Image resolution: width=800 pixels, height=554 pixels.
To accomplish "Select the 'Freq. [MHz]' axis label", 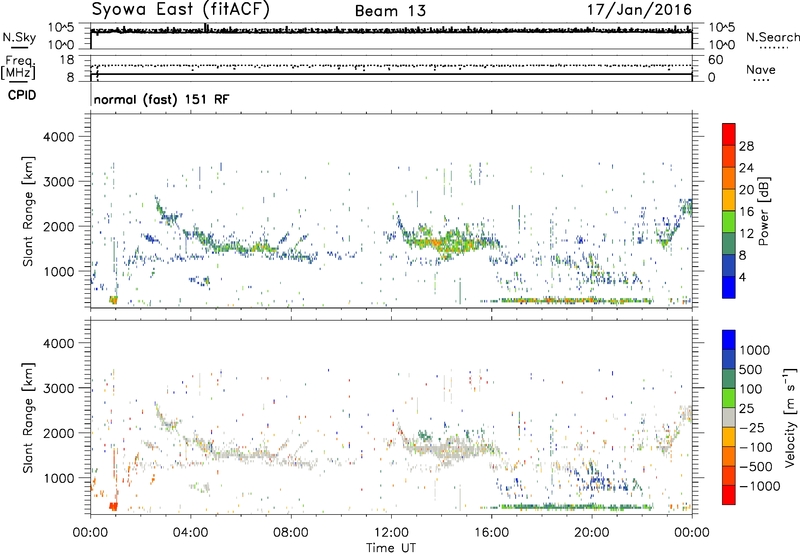I will click(18, 68).
